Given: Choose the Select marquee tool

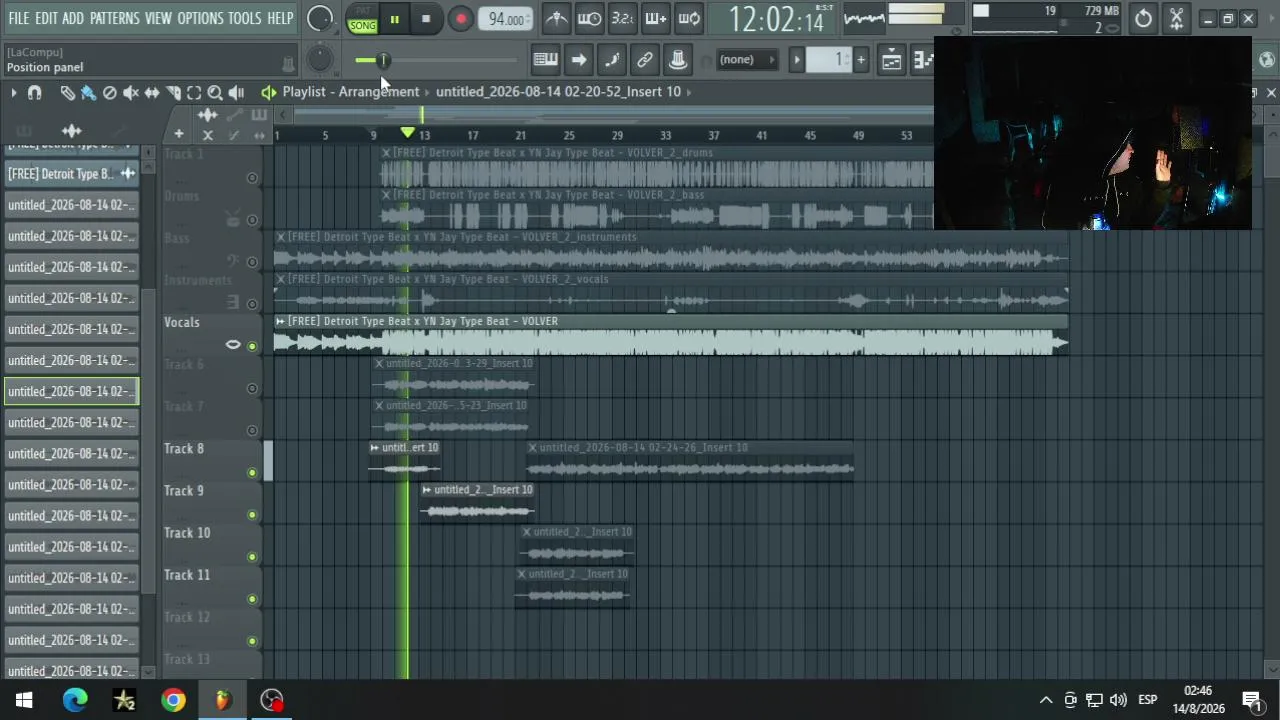Looking at the screenshot, I should 194,93.
